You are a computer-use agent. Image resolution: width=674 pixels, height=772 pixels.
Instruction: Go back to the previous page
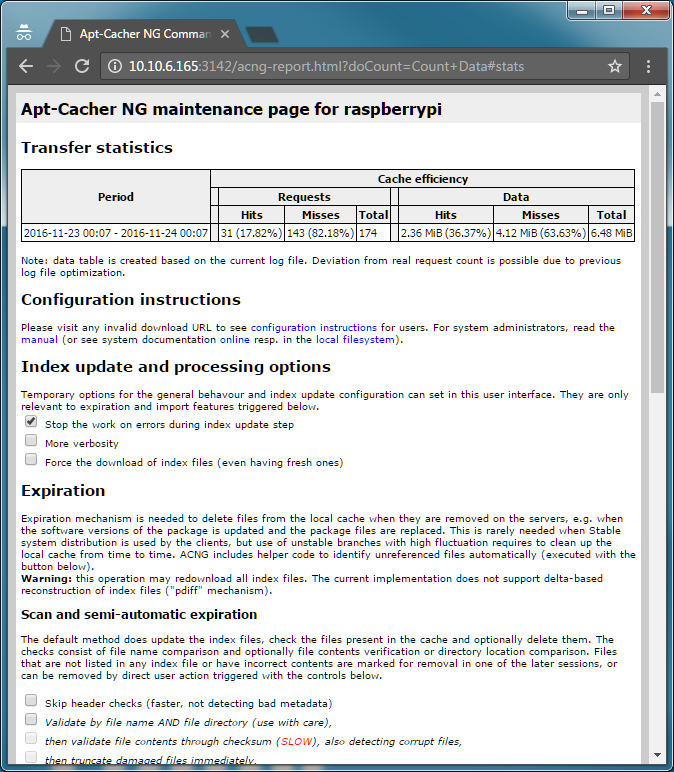click(26, 66)
